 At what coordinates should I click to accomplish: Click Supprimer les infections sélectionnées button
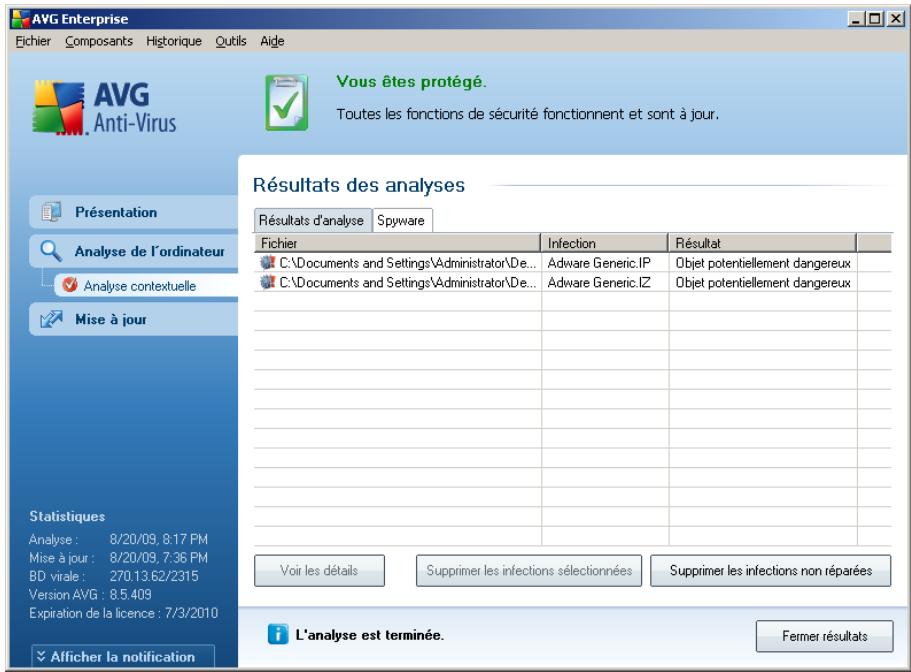coord(529,570)
